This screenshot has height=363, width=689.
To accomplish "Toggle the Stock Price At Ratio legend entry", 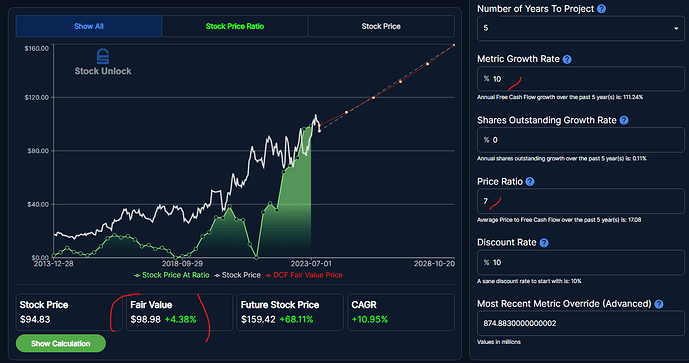I will point(172,275).
